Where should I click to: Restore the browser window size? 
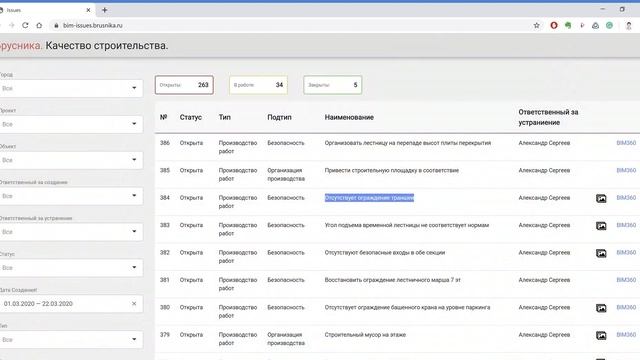(x=622, y=9)
